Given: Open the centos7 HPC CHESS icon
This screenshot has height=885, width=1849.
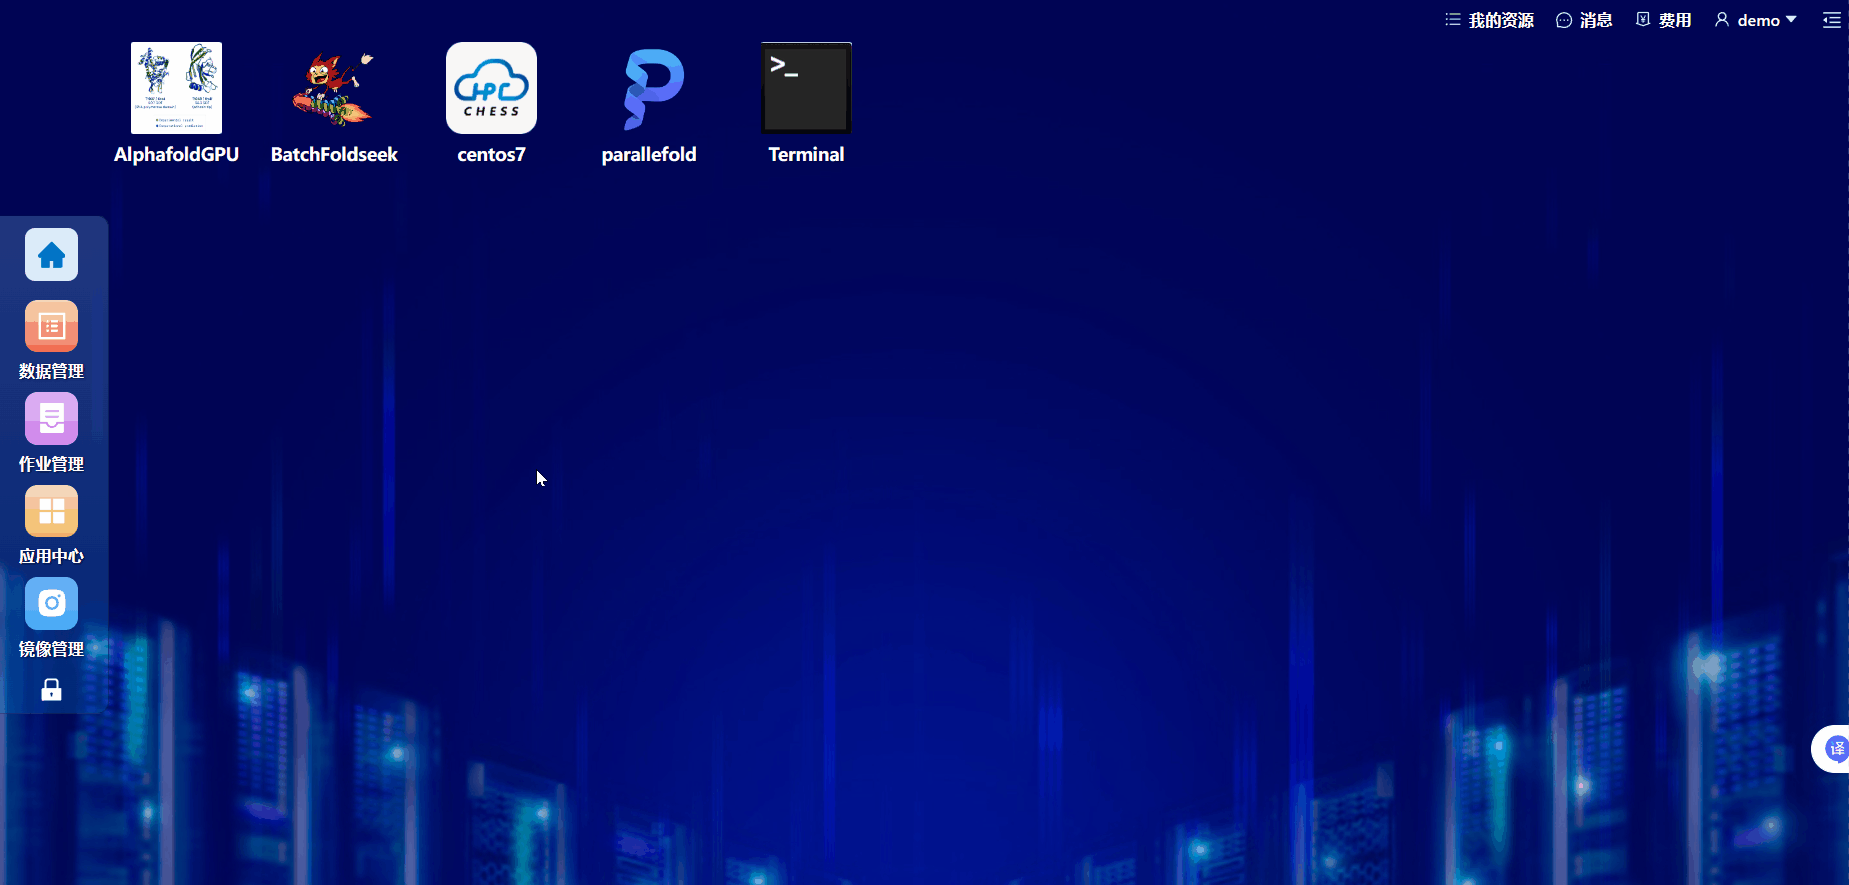Looking at the screenshot, I should 491,88.
